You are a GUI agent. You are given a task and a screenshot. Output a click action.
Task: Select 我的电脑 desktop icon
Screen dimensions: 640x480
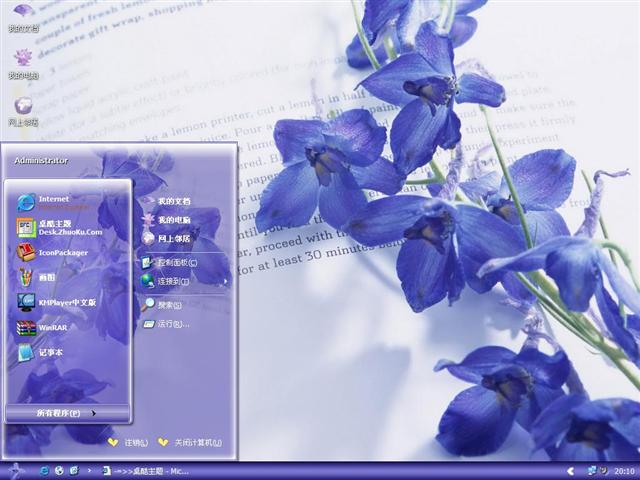tap(23, 64)
